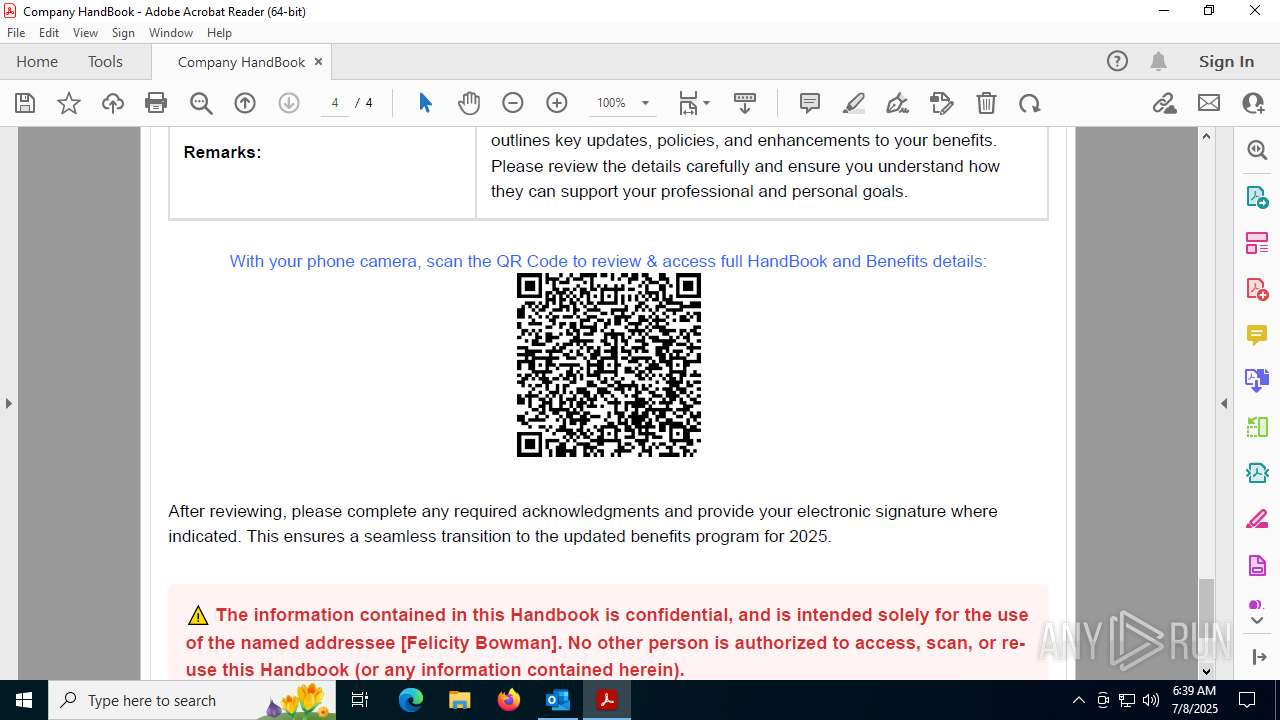Open the Export PDF tool in the right pane

coord(1257,196)
